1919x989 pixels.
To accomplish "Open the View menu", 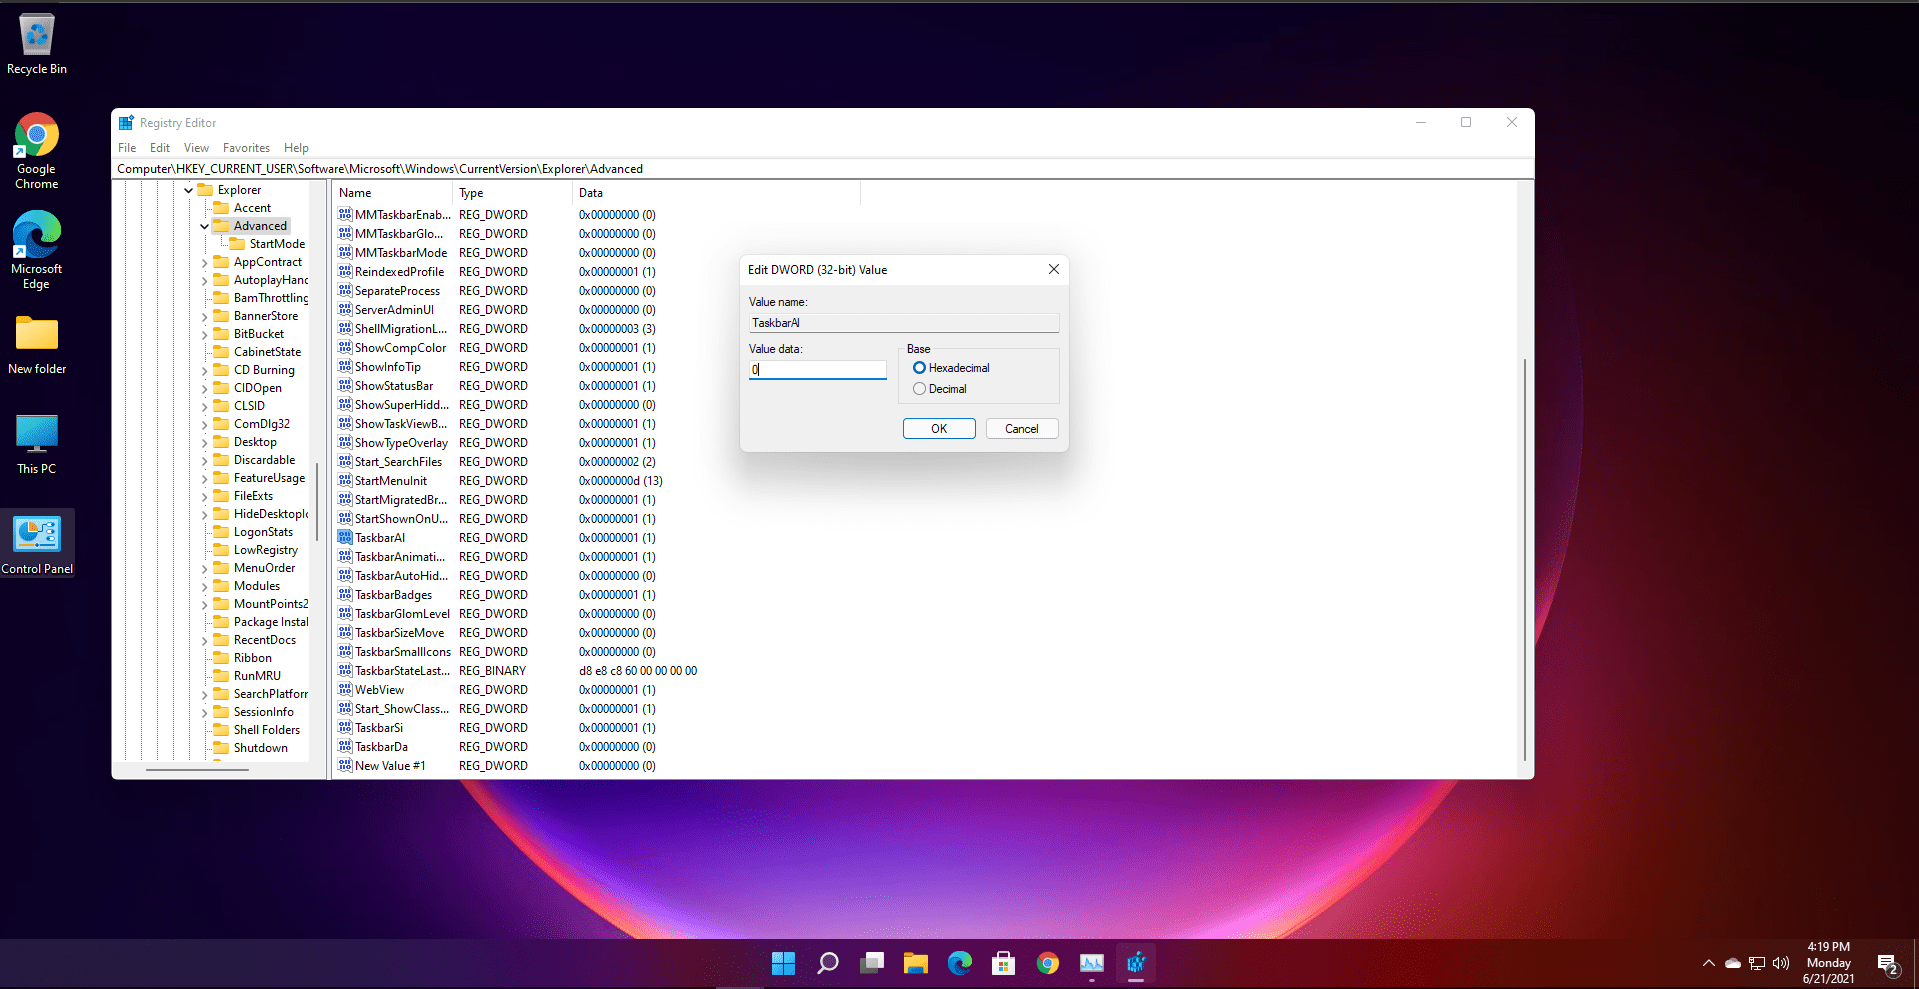I will (x=196, y=147).
